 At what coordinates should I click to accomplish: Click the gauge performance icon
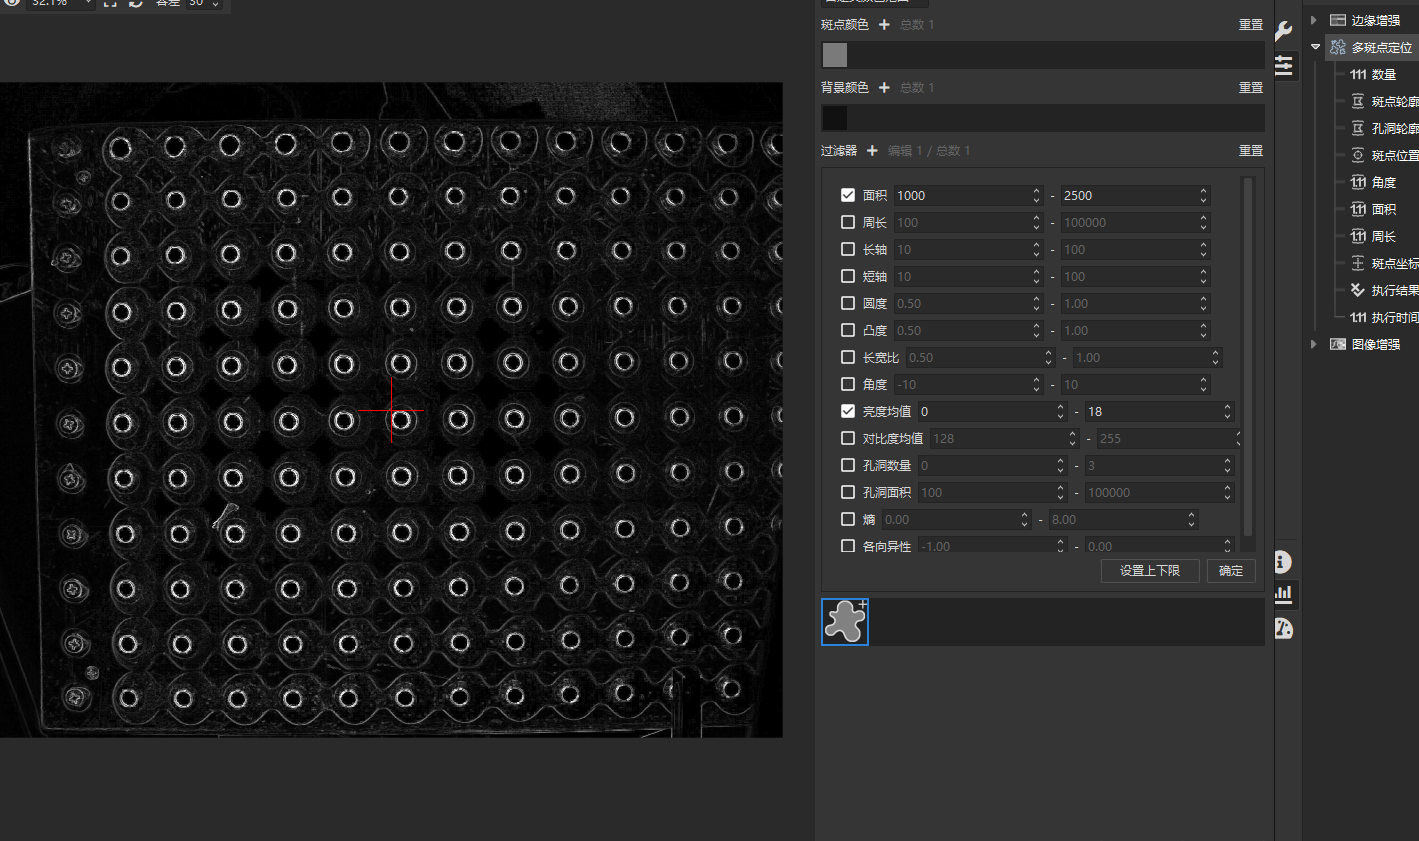point(1284,628)
